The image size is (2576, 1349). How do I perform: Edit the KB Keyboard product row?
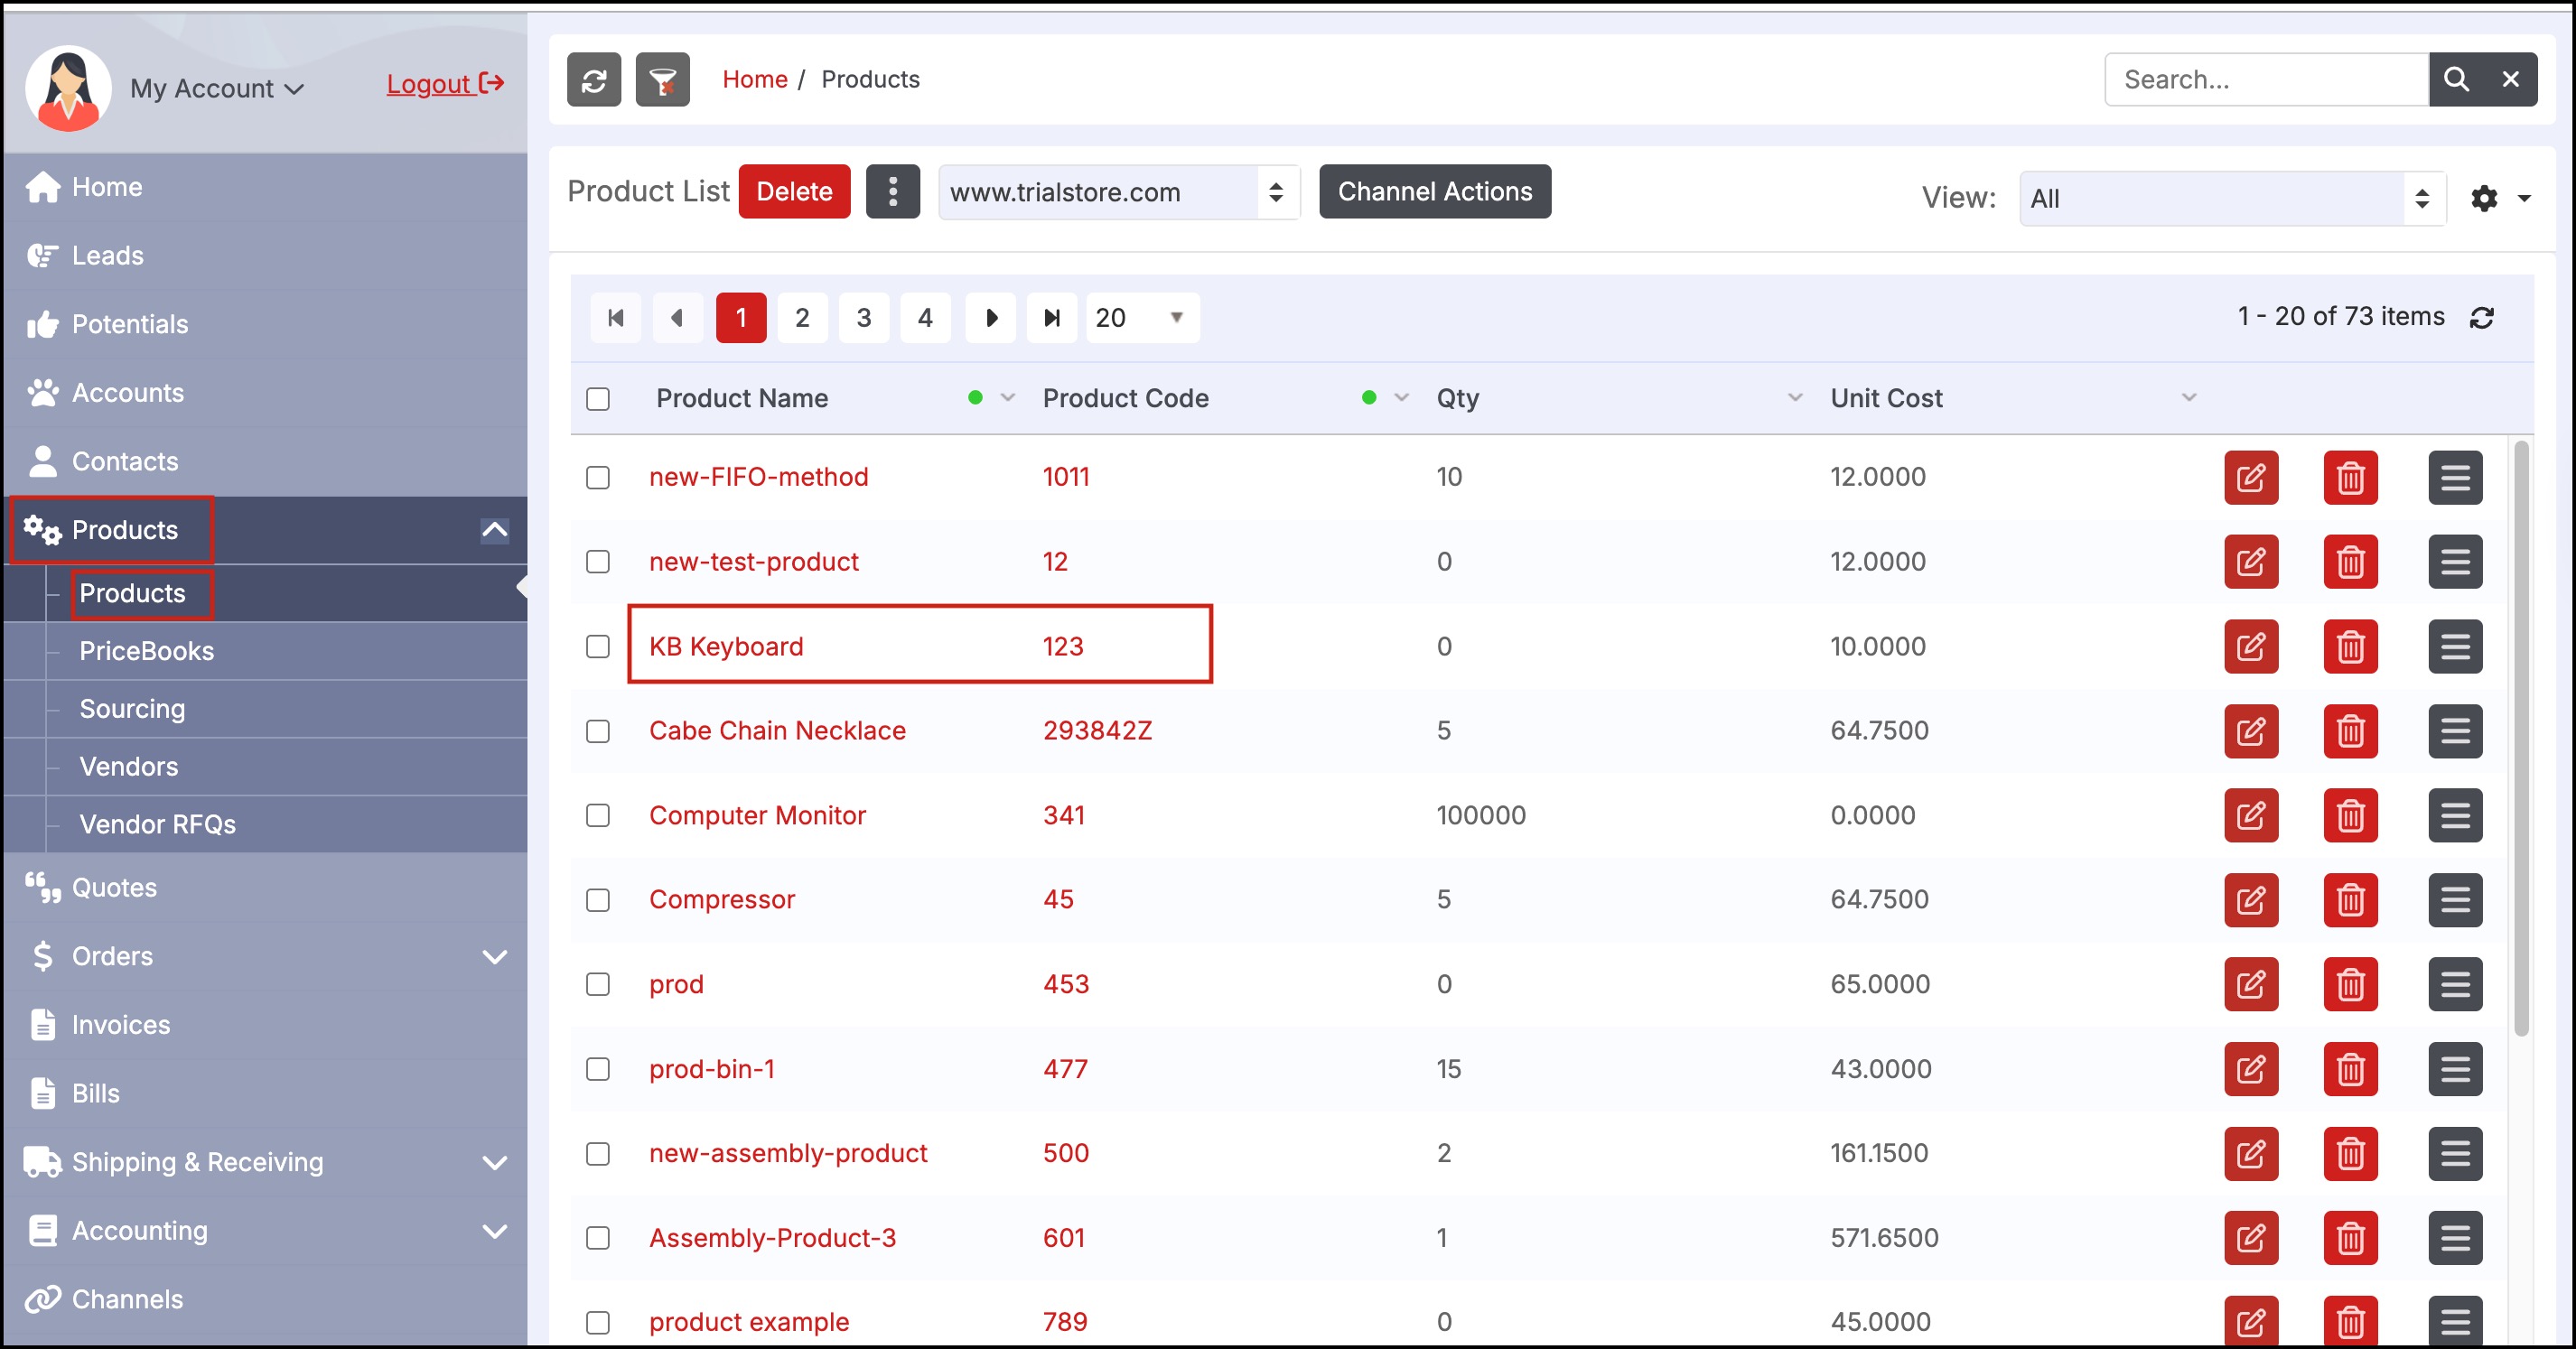pos(2250,646)
